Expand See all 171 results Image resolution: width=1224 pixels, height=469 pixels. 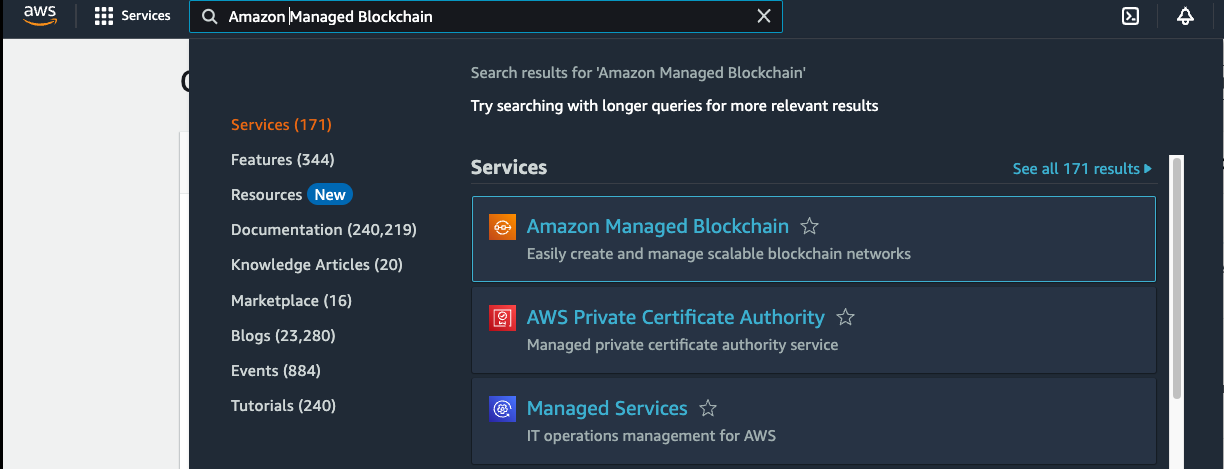(x=1082, y=169)
